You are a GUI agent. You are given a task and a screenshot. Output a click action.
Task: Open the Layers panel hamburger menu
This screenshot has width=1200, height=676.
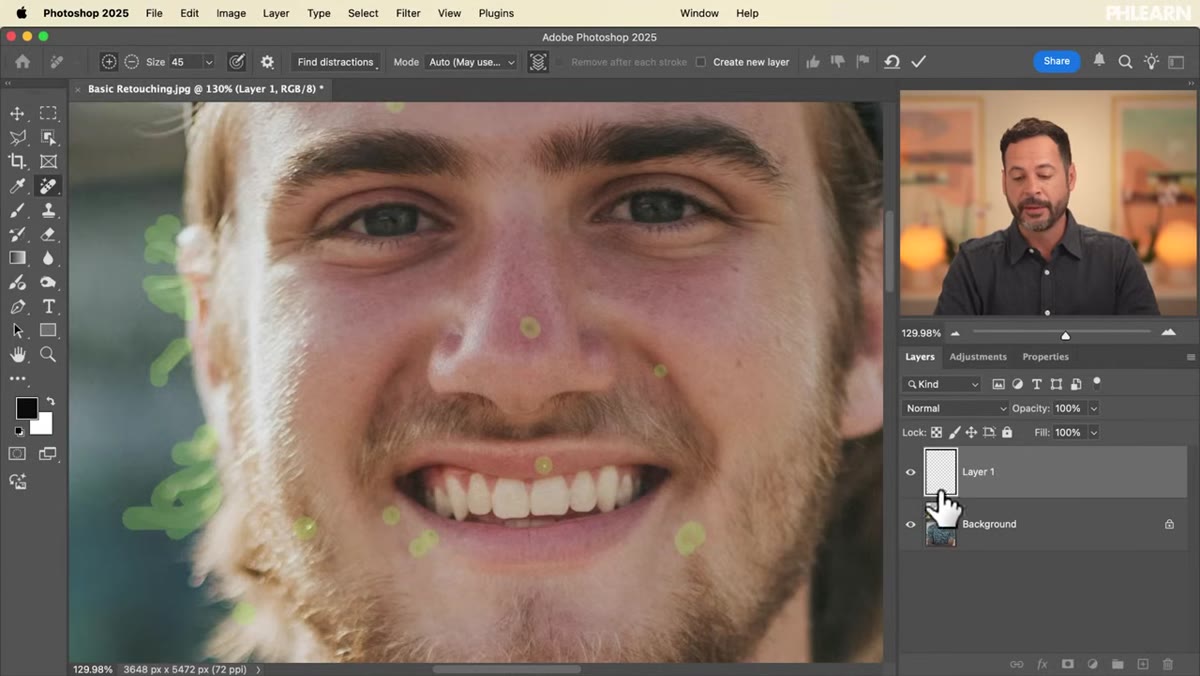tap(1190, 357)
